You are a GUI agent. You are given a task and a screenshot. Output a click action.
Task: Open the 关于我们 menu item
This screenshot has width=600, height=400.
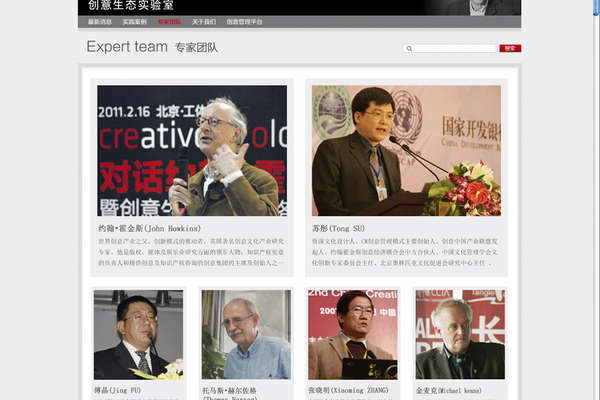tap(204, 22)
